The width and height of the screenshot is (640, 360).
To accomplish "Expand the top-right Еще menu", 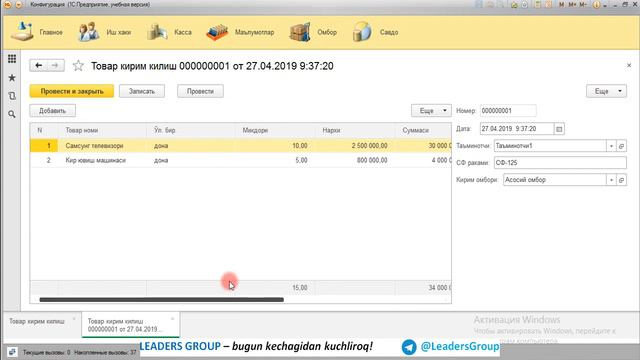I will click(x=606, y=91).
